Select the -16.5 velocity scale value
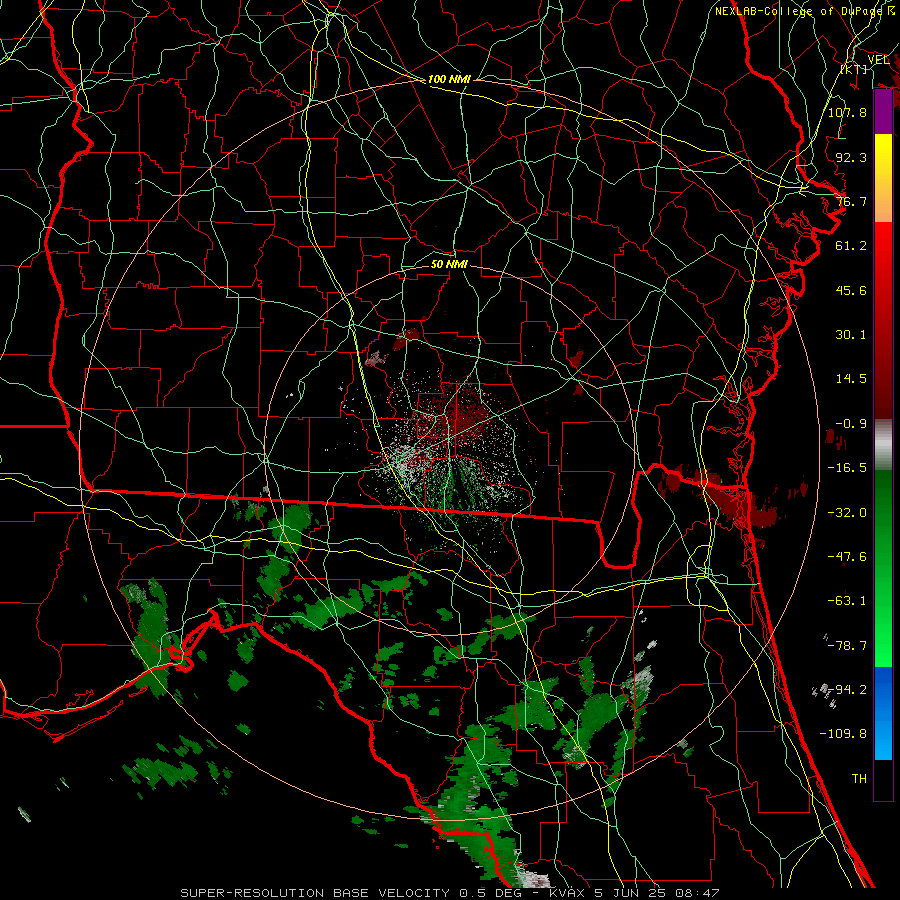Screen dimensions: 900x900 (847, 468)
